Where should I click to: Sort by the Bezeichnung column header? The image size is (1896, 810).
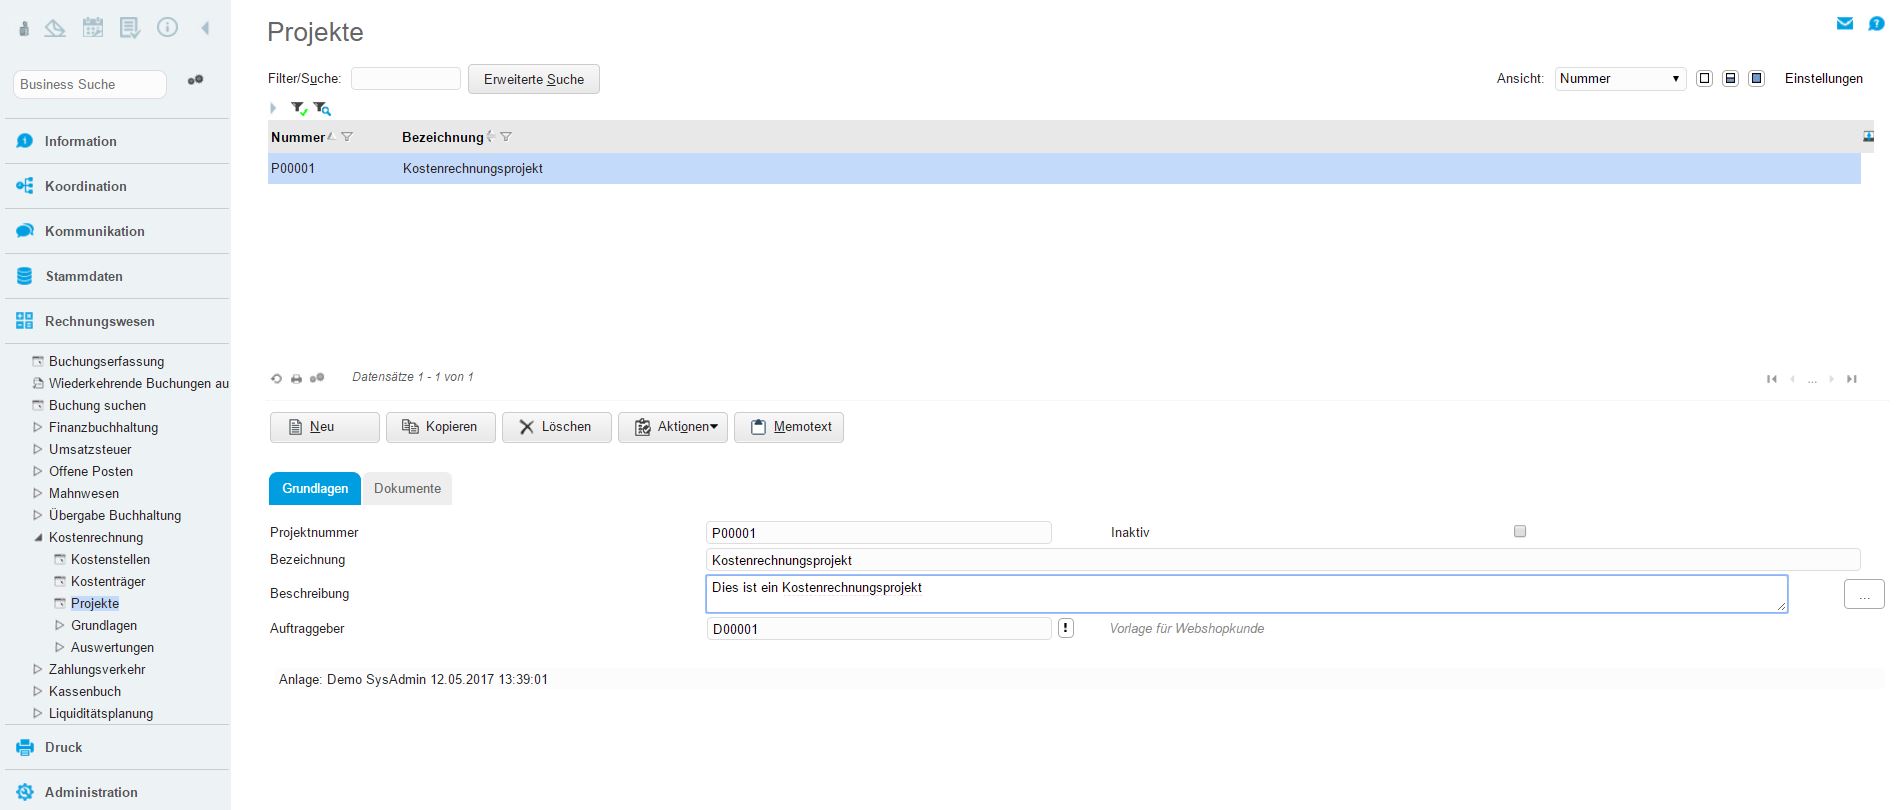443,137
